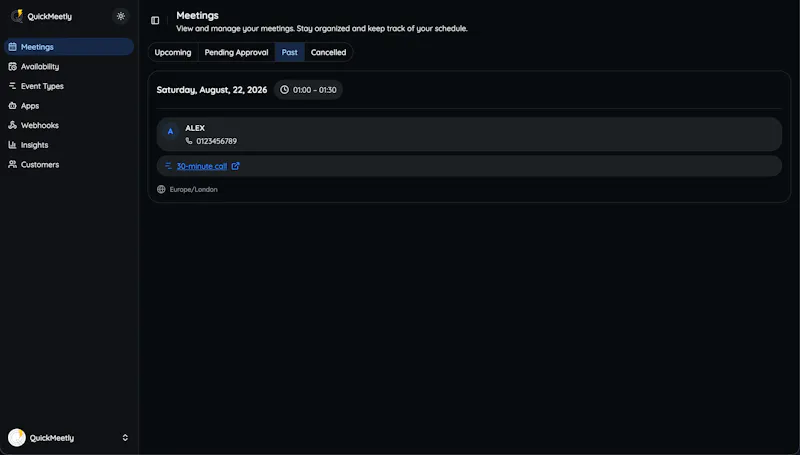800x455 pixels.
Task: Click the QuickMeetly logo icon
Action: tap(17, 16)
